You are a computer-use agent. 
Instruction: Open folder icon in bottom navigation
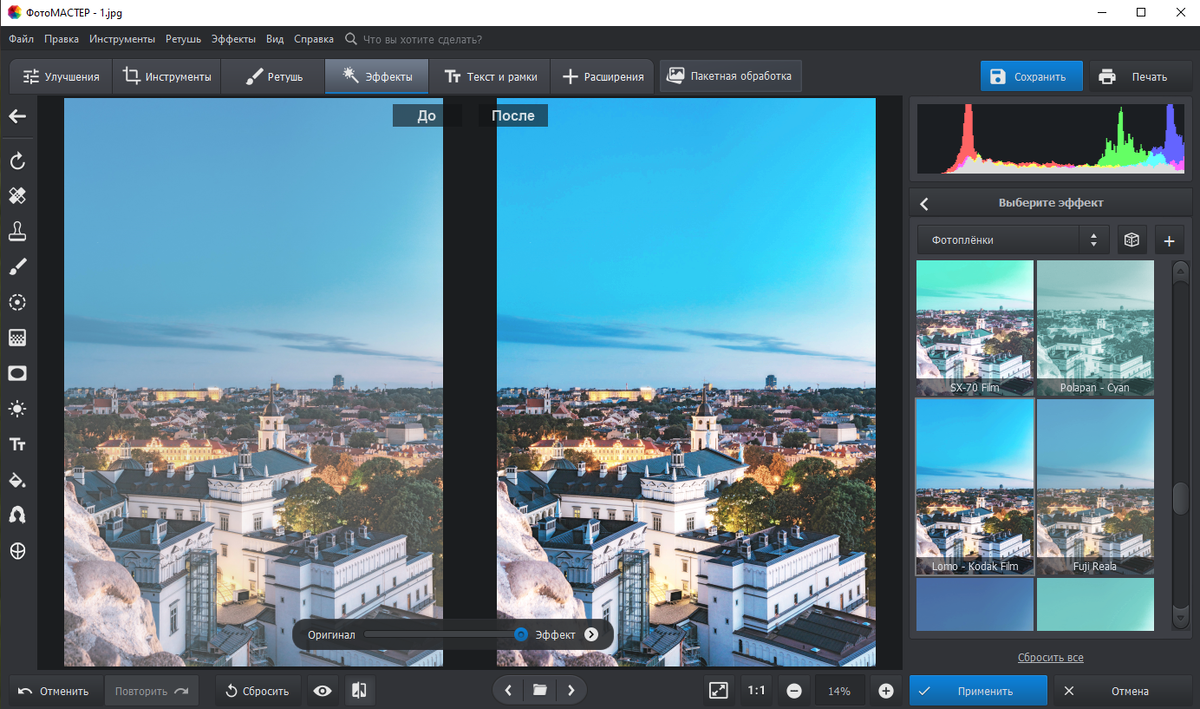[x=539, y=690]
